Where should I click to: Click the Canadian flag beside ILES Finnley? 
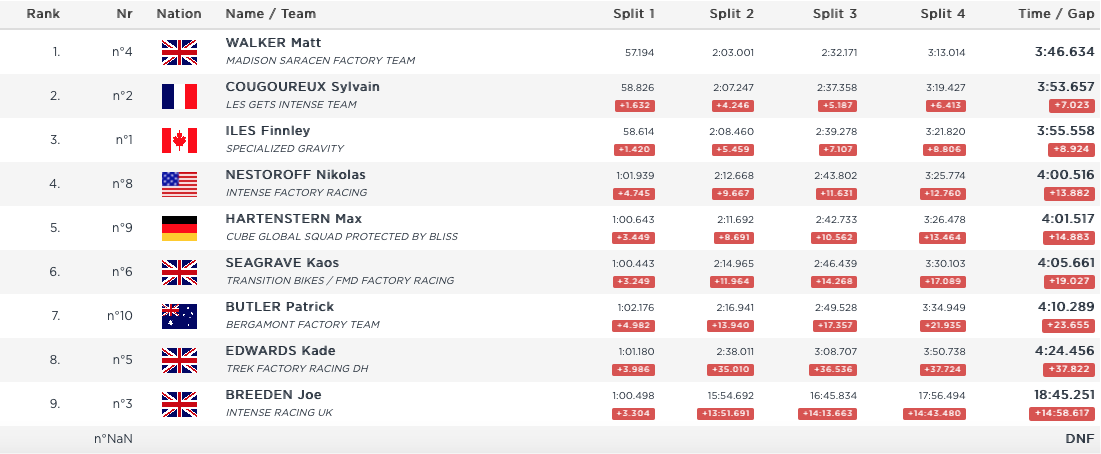coord(179,140)
